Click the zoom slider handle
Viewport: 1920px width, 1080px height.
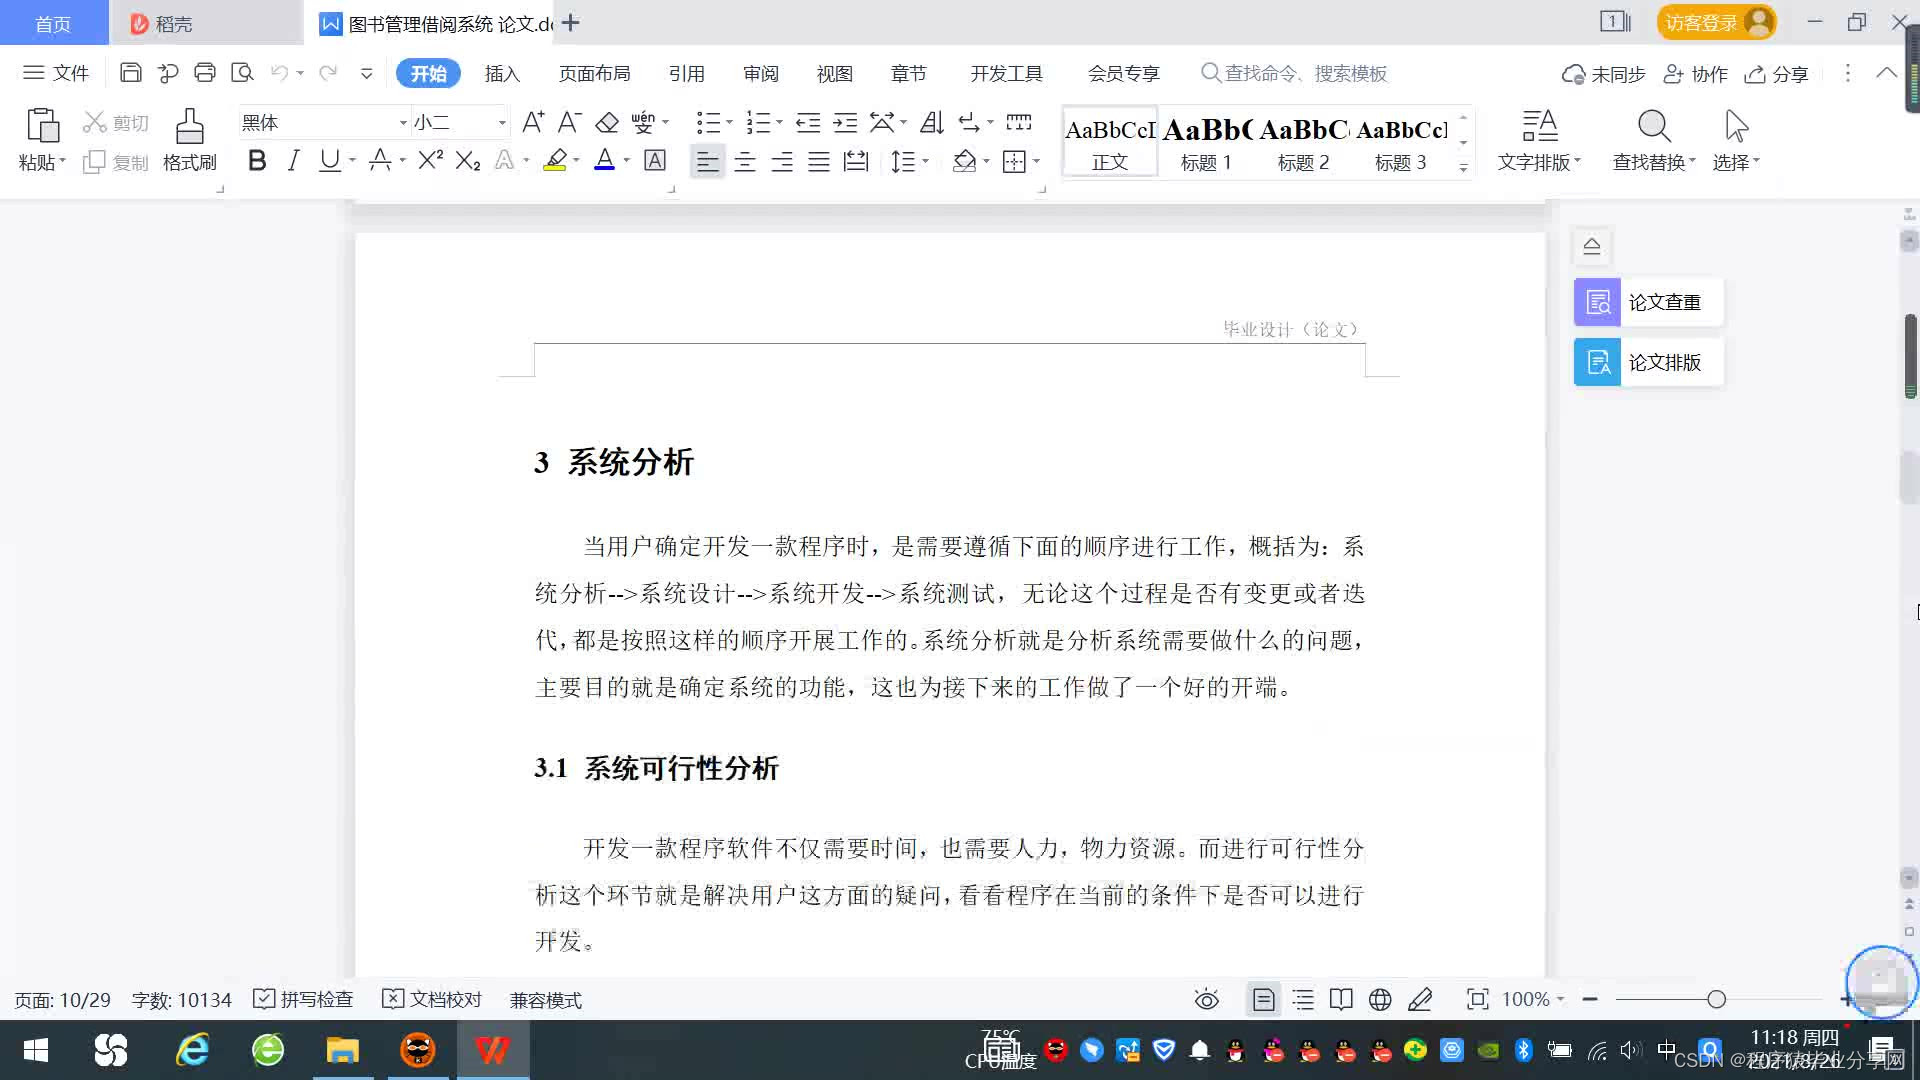1717,999
